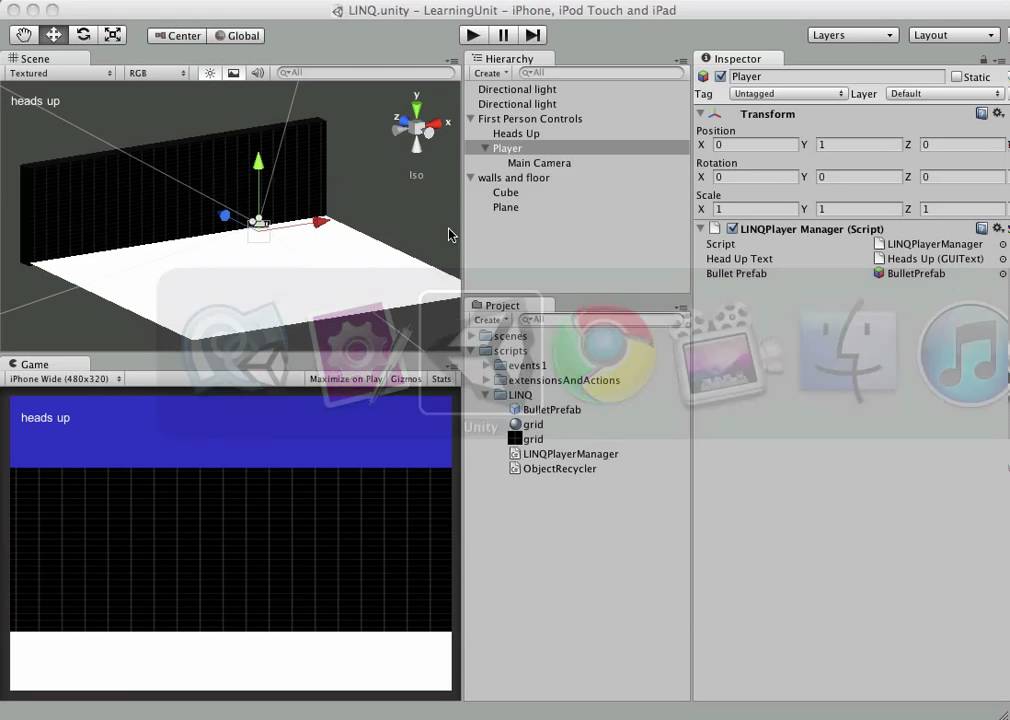The width and height of the screenshot is (1010, 720).
Task: Open LINQPlayer Manager help book icon
Action: tap(982, 228)
